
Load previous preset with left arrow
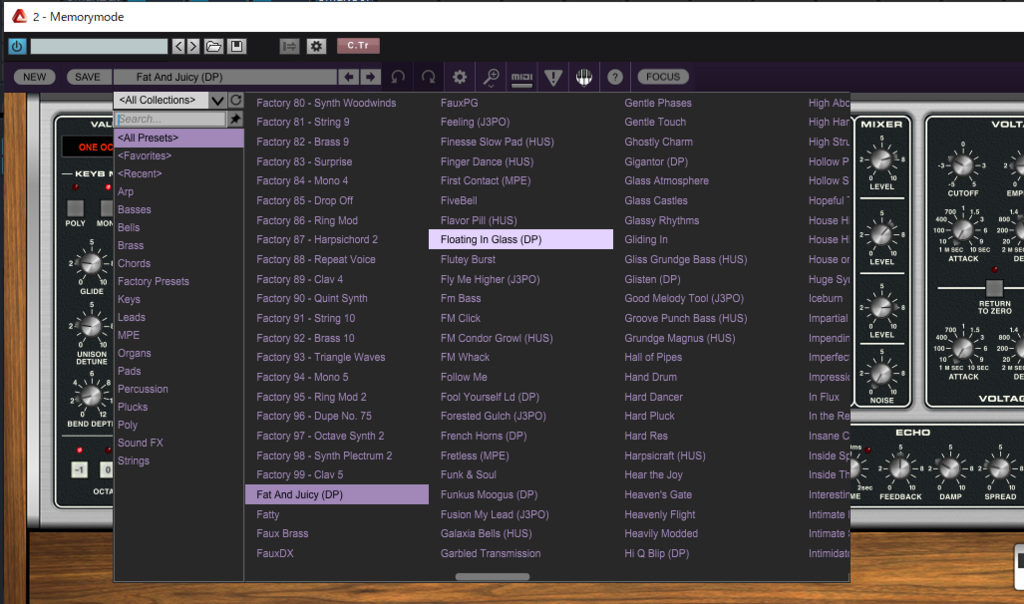pos(349,77)
